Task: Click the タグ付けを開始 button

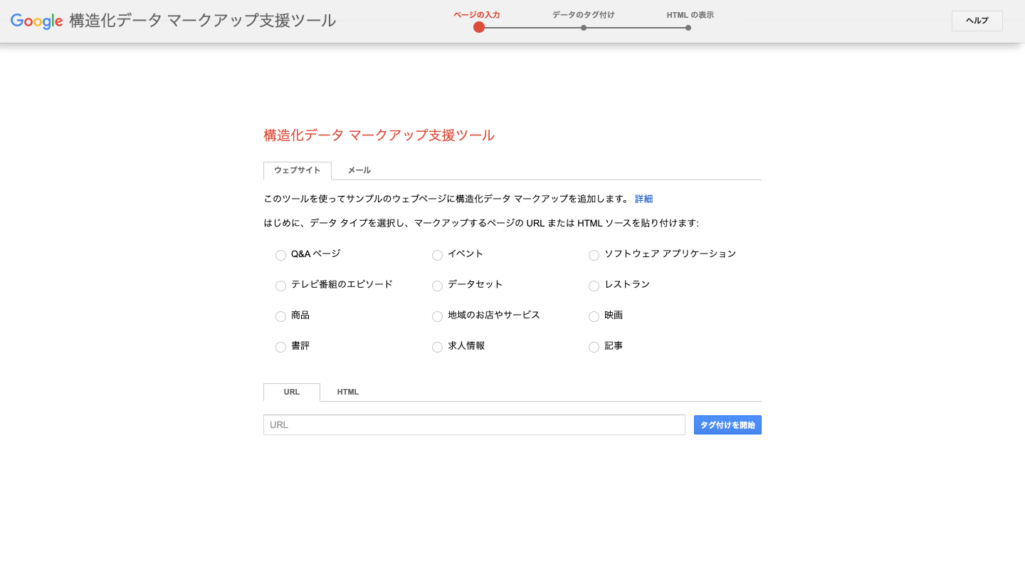Action: click(x=728, y=425)
